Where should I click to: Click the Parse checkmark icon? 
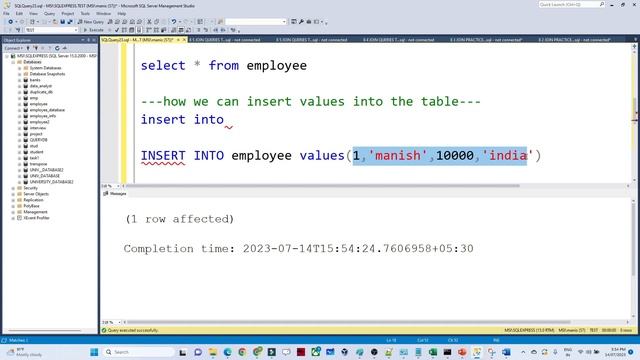tap(117, 30)
